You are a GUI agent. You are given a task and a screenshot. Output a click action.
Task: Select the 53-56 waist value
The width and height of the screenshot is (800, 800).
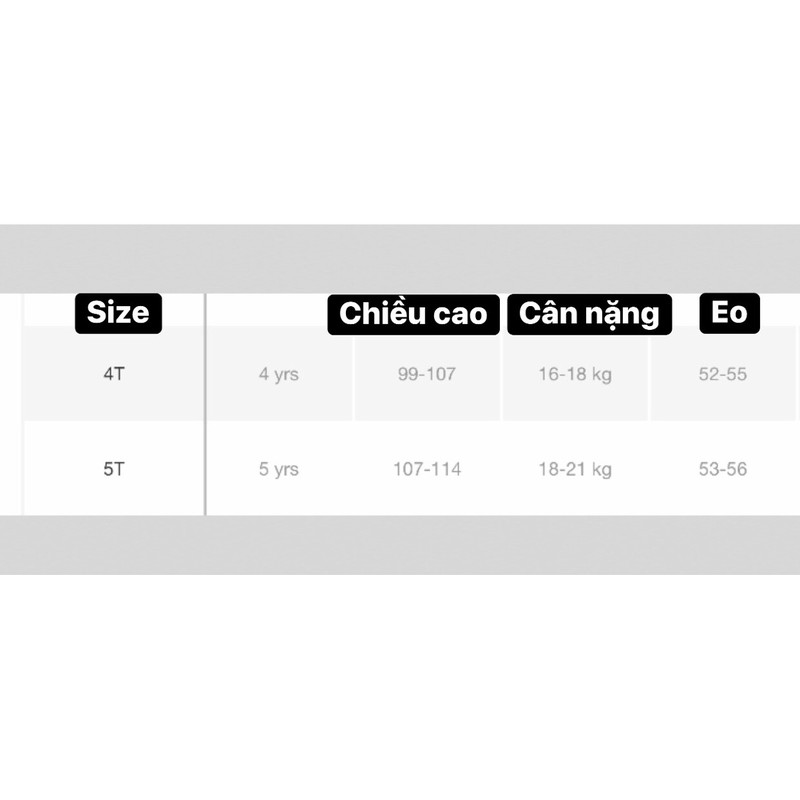point(723,469)
